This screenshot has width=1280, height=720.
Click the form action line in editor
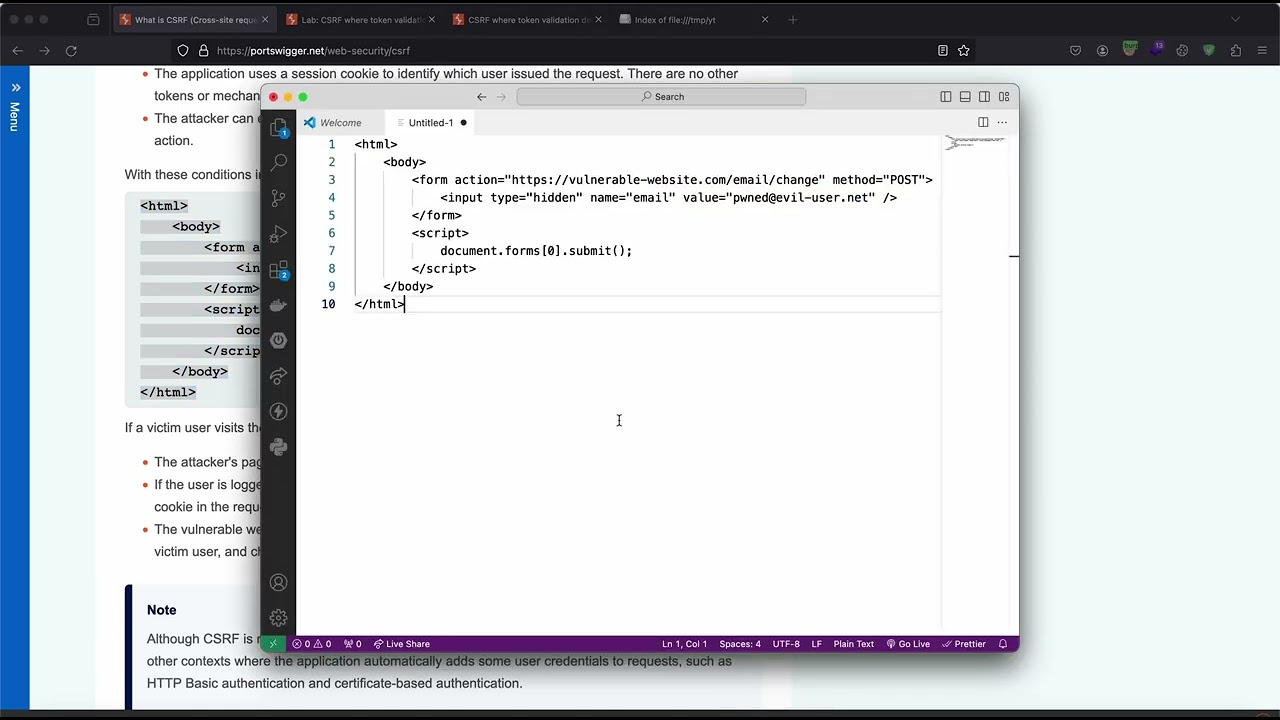coord(672,180)
